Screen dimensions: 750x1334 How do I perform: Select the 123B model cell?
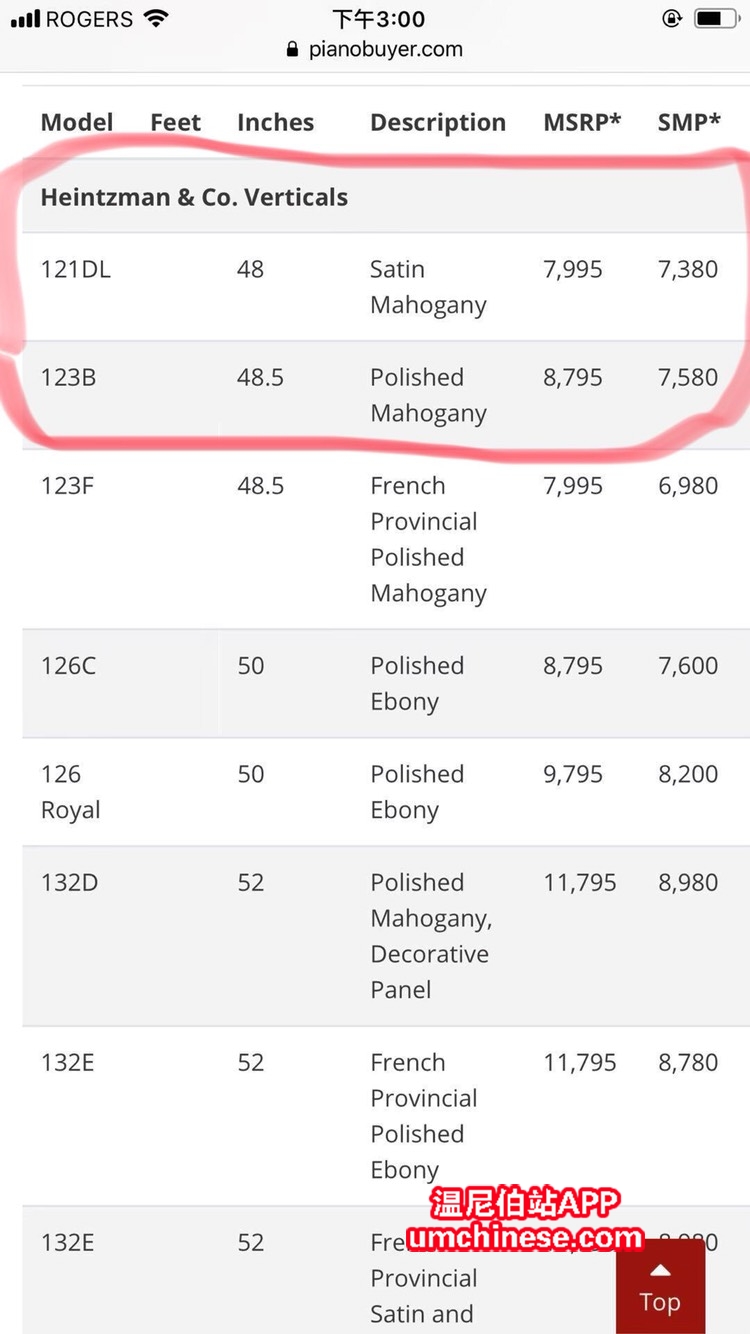(x=68, y=377)
